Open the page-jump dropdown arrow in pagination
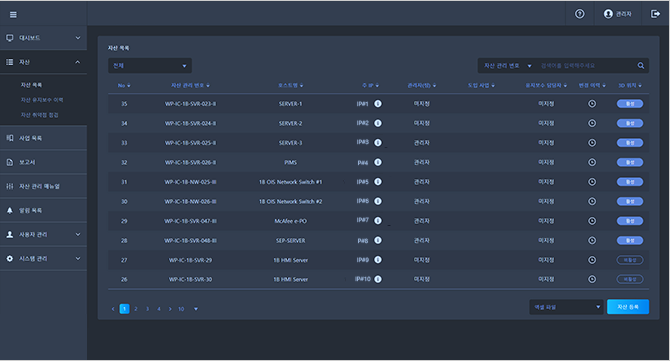 [196, 309]
